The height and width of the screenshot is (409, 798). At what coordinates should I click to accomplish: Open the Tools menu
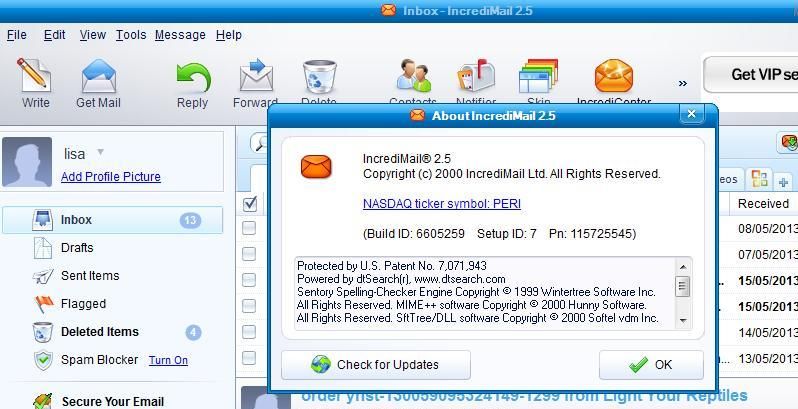pyautogui.click(x=131, y=35)
